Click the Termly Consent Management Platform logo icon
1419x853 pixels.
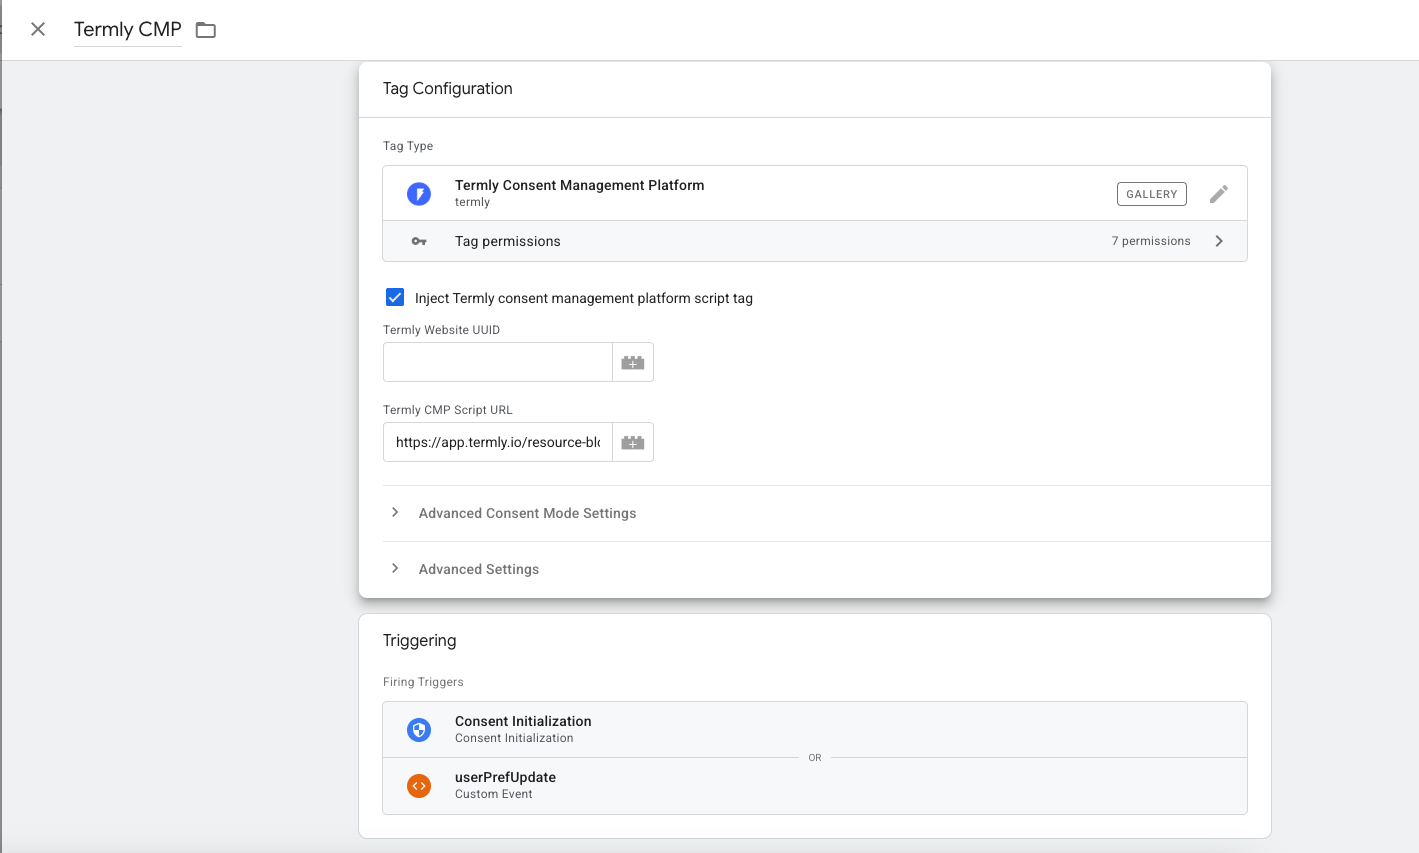(x=419, y=193)
